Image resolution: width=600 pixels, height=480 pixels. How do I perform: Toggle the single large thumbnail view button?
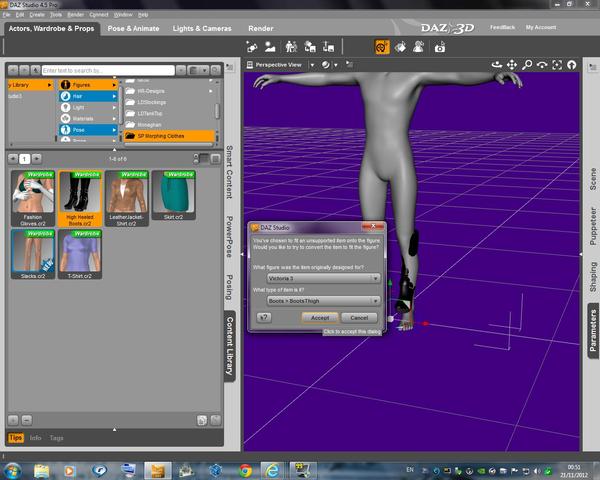click(x=216, y=158)
